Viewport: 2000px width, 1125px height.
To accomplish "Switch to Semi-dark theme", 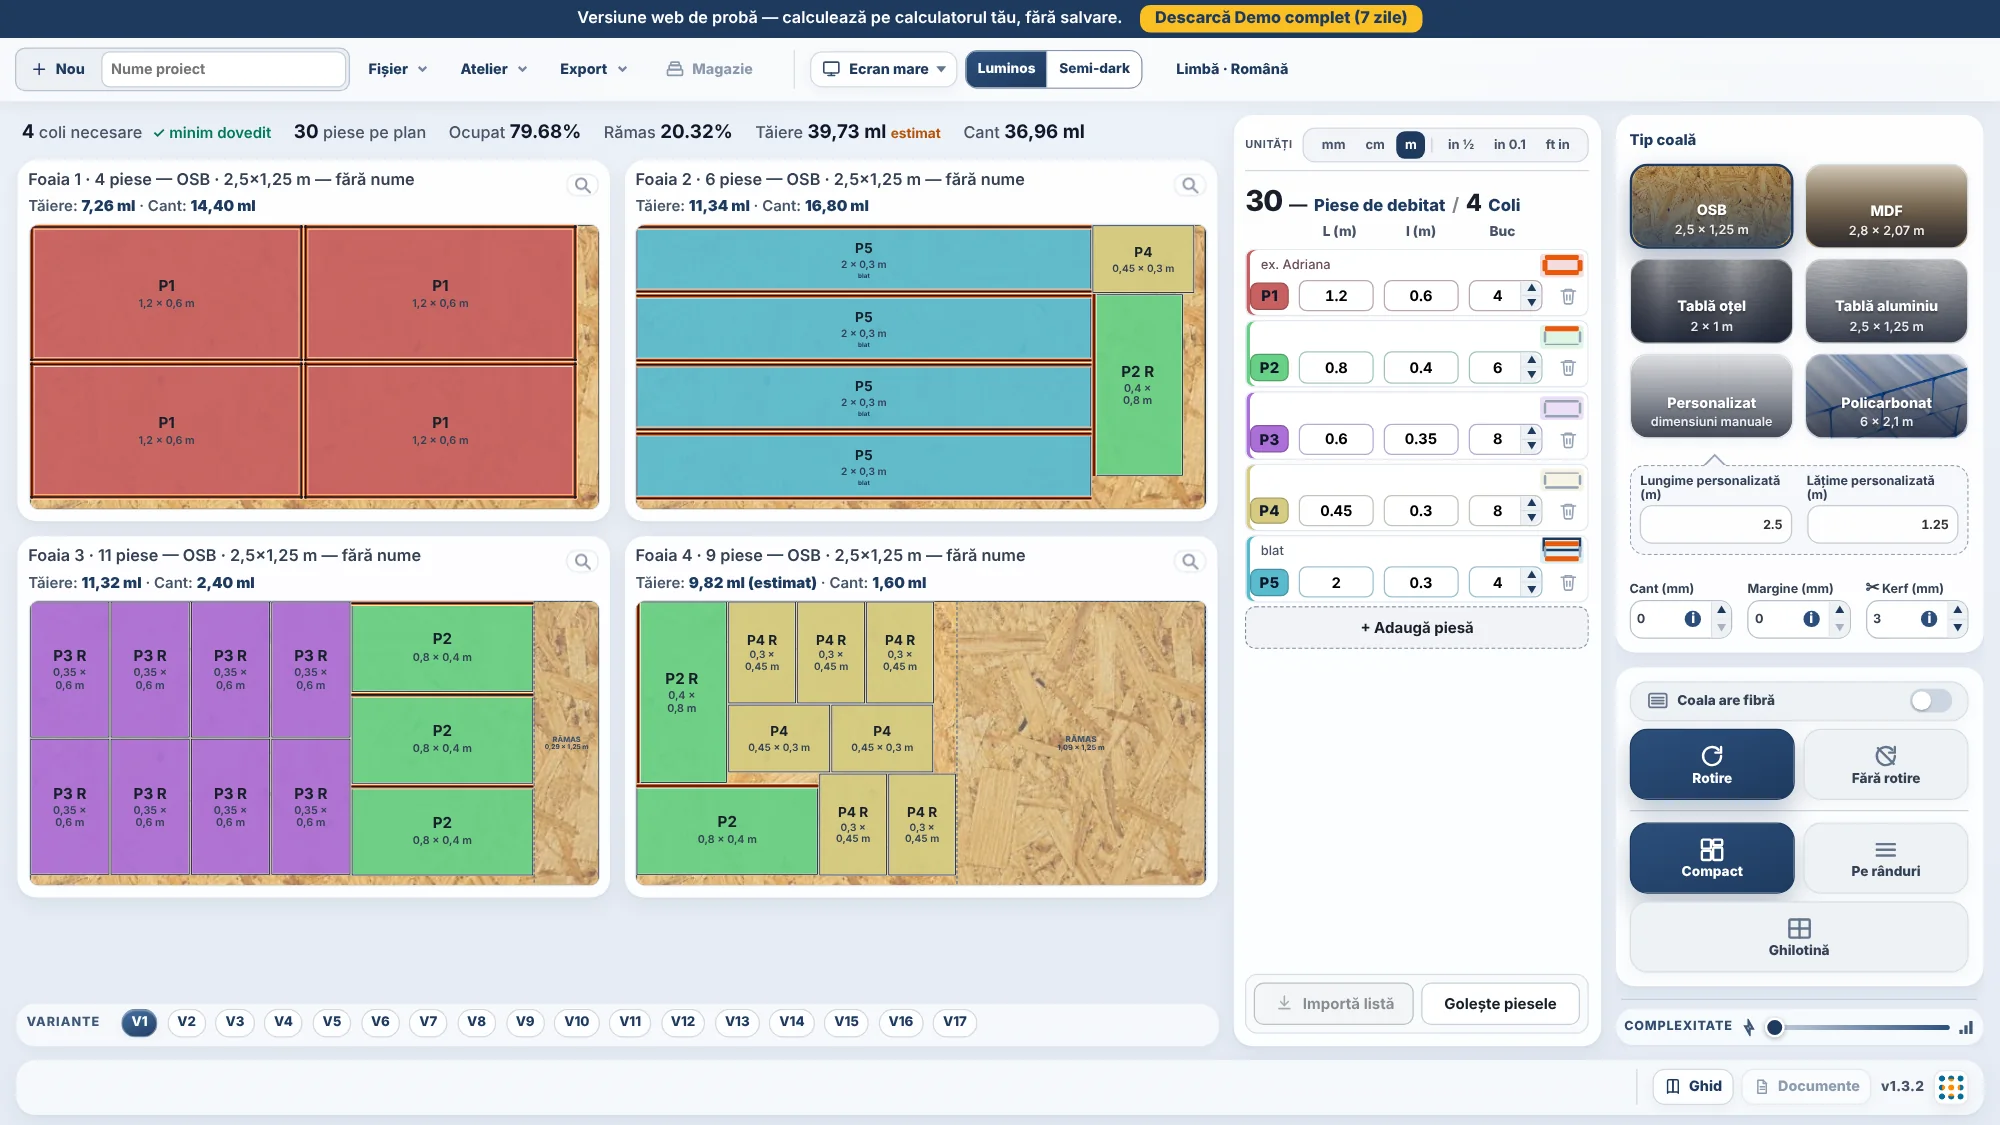I will (1094, 69).
